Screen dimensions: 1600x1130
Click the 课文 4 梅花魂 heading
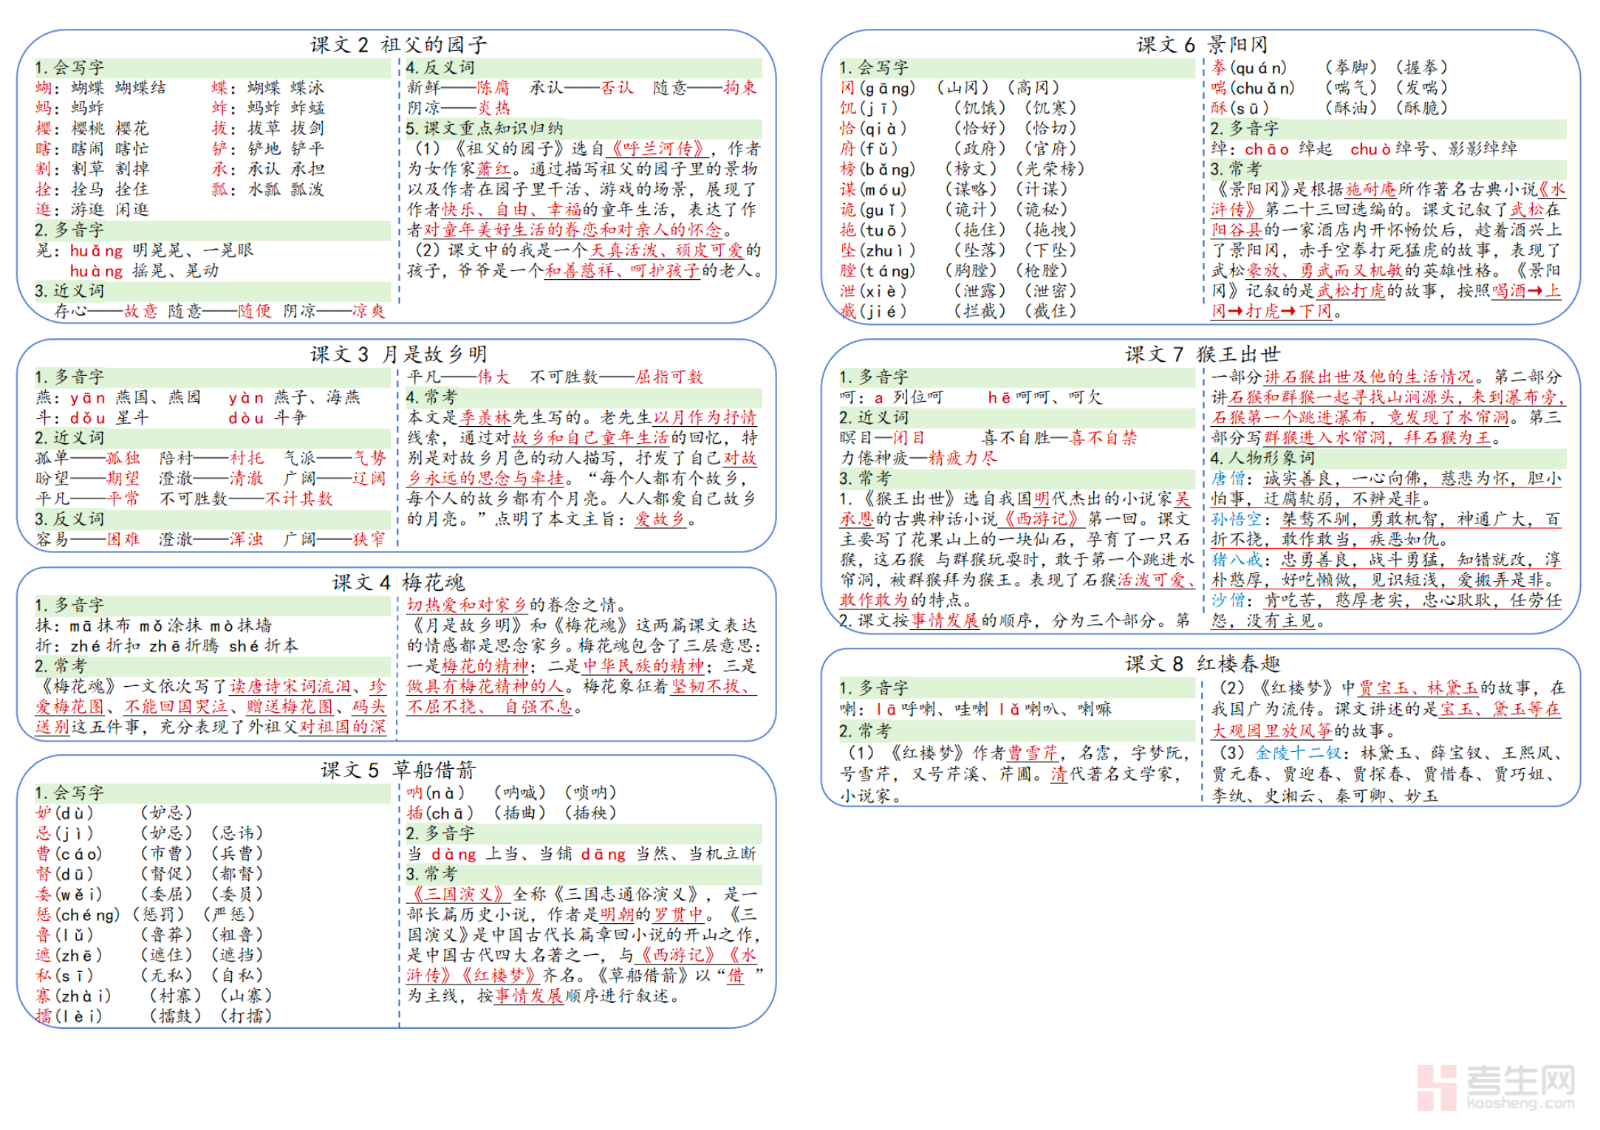[x=398, y=582]
